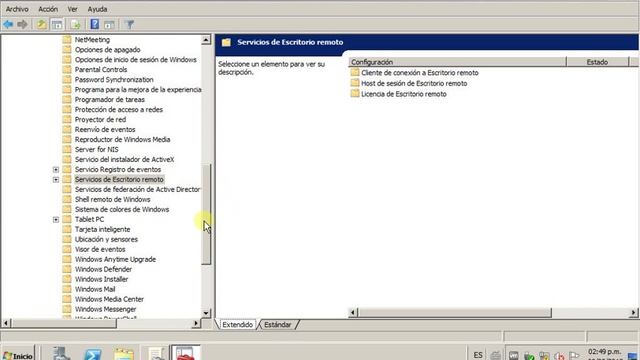
Task: Toggle the Show/Hide action pane icon
Action: 109,24
